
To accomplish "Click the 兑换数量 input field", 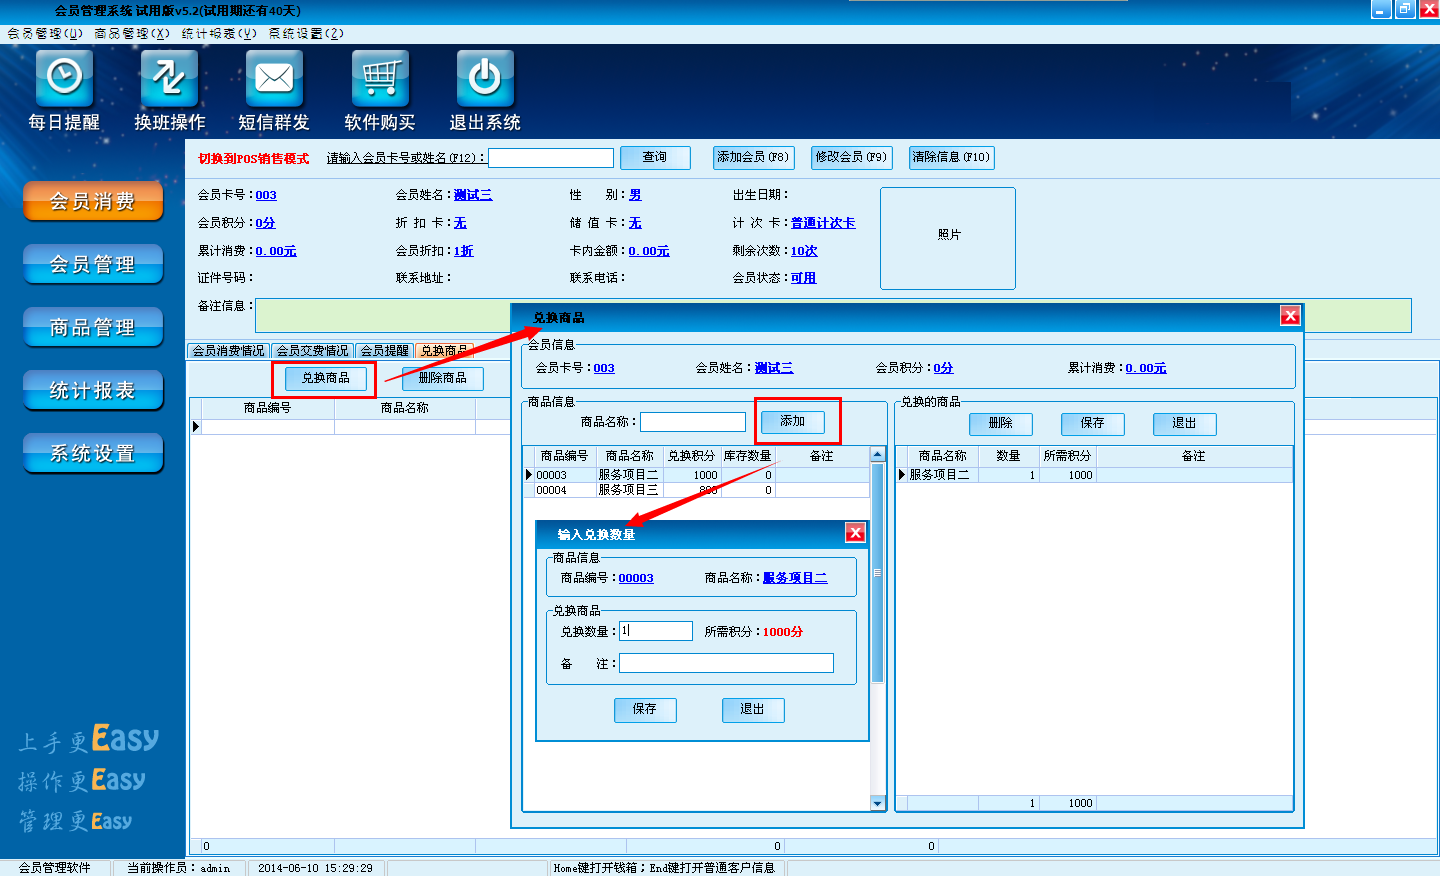I will (656, 631).
